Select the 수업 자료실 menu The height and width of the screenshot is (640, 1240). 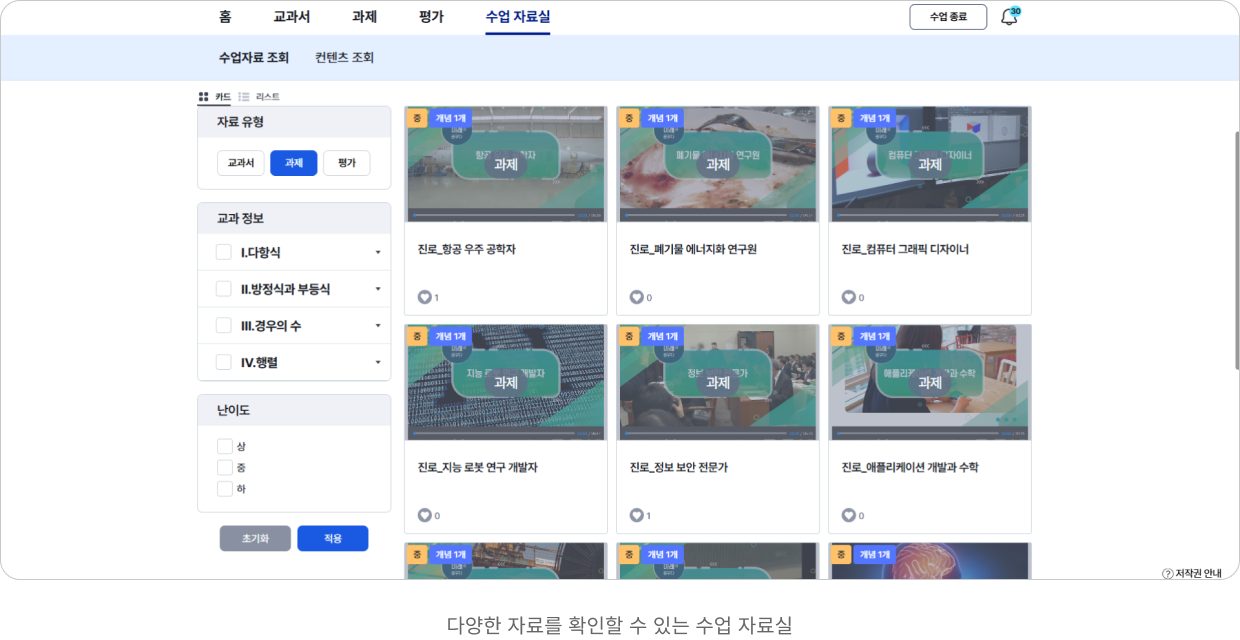coord(518,17)
